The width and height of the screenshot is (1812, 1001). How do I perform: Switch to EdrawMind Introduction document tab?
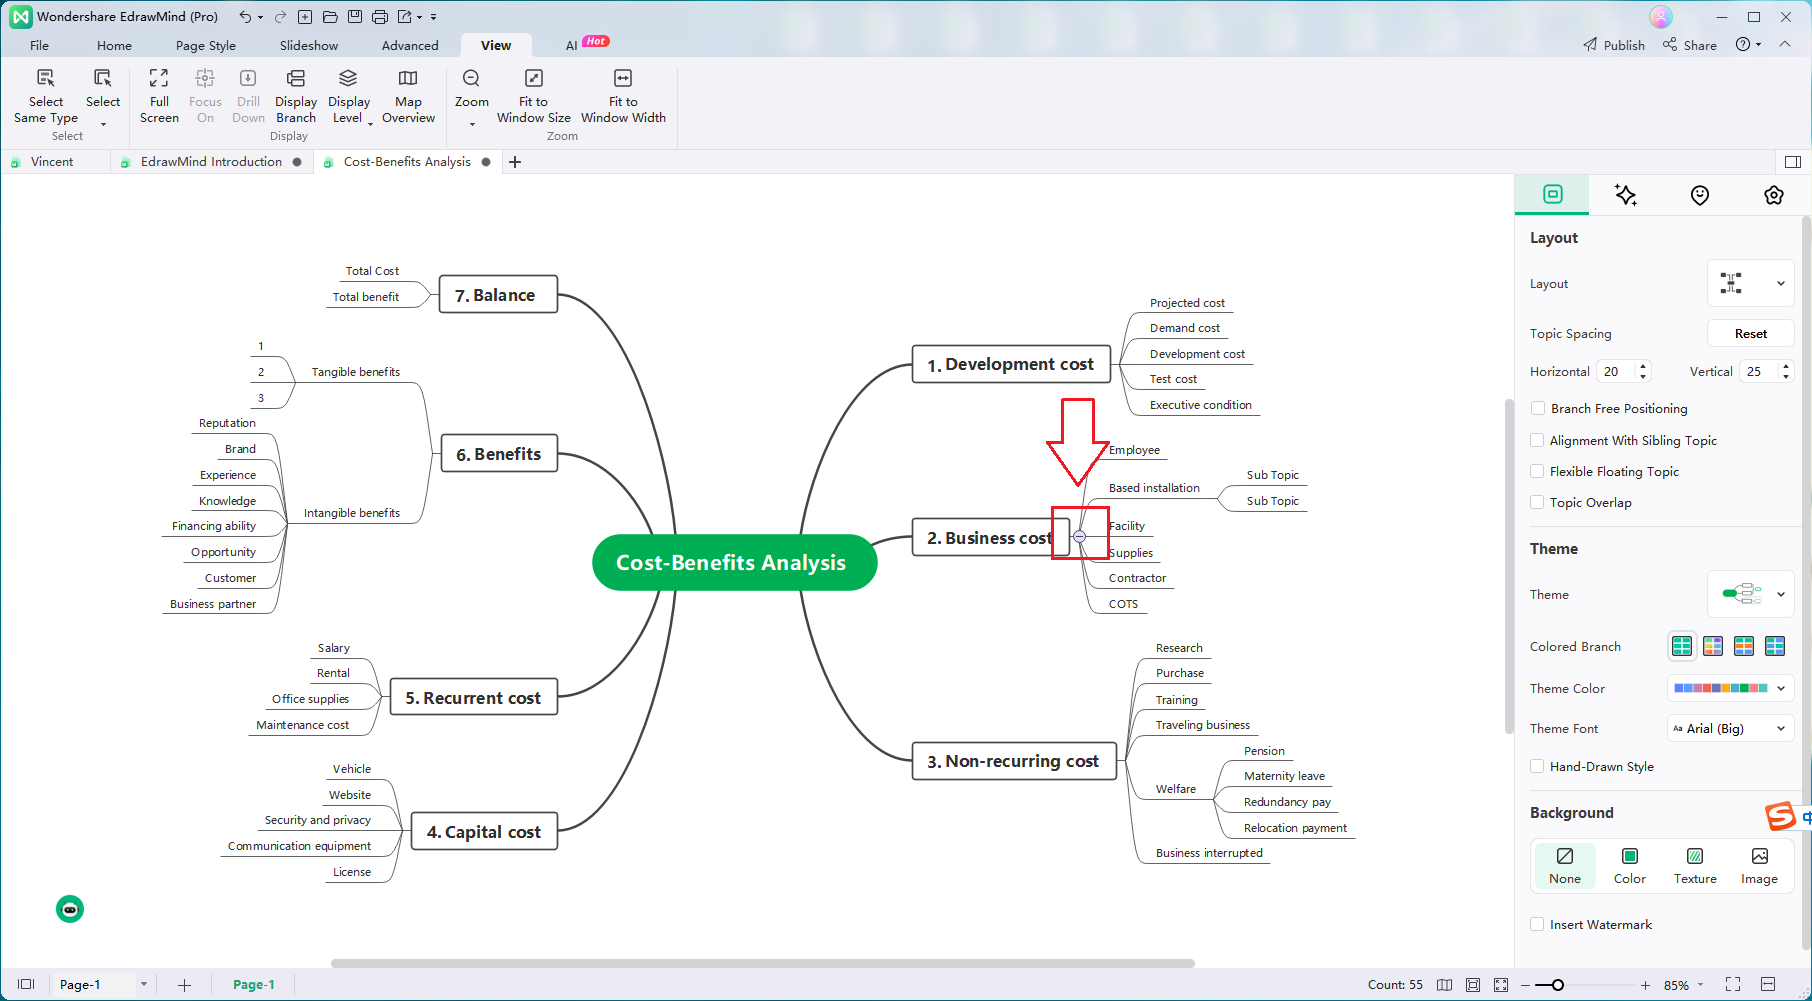[211, 162]
